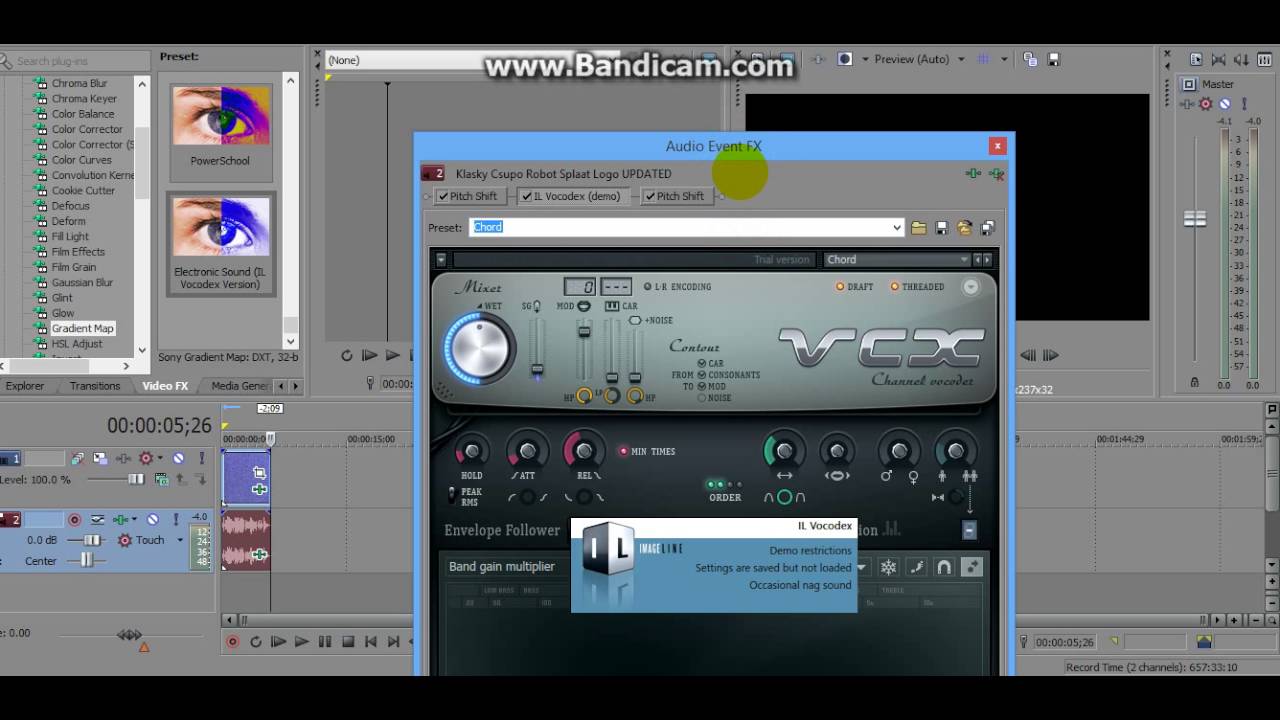Switch to Explorer tab

click(x=25, y=386)
